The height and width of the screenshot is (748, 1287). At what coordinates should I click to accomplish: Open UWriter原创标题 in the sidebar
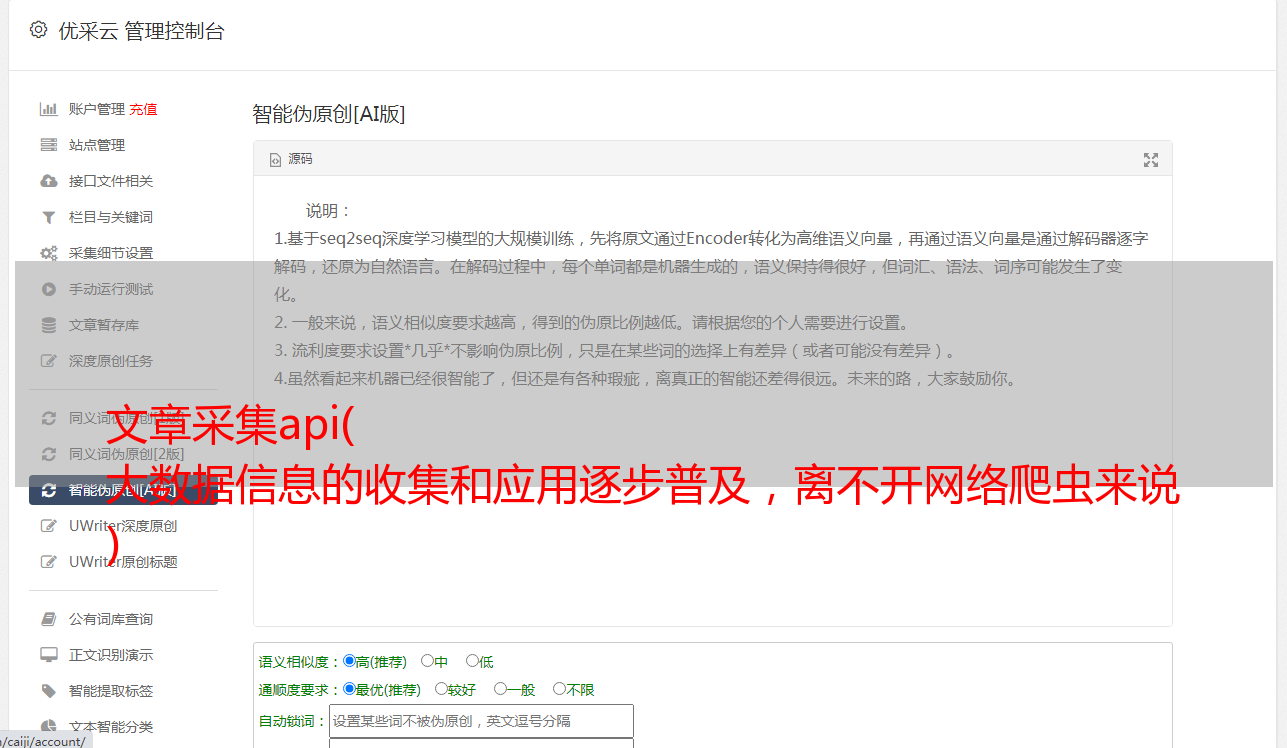[x=123, y=562]
